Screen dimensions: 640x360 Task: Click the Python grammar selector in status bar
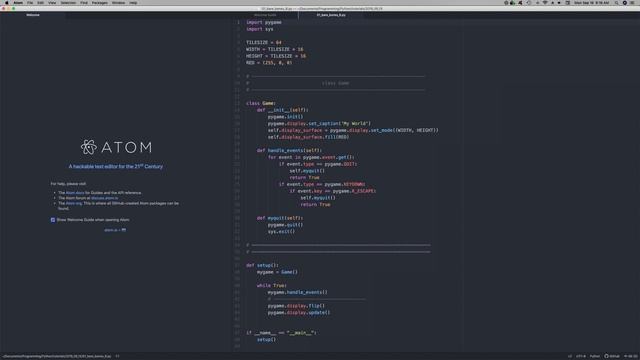(595, 356)
